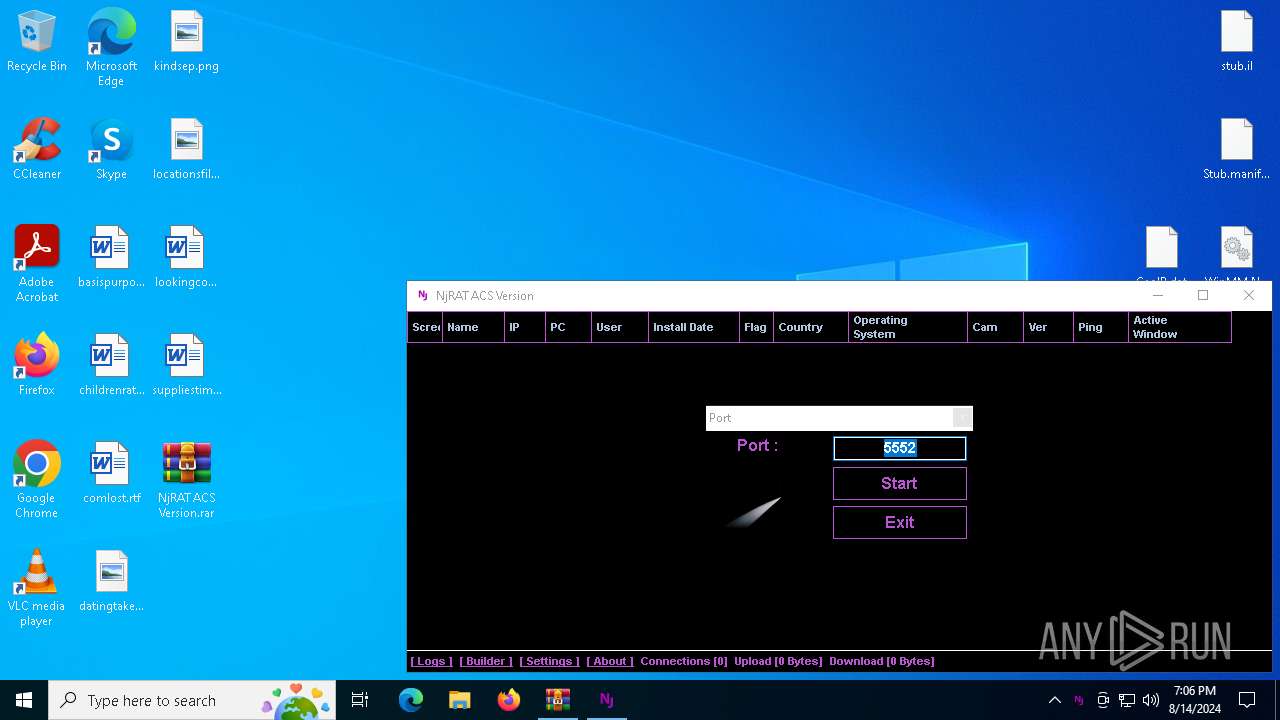The width and height of the screenshot is (1280, 720).
Task: Open File Explorer from the taskbar
Action: tap(459, 700)
